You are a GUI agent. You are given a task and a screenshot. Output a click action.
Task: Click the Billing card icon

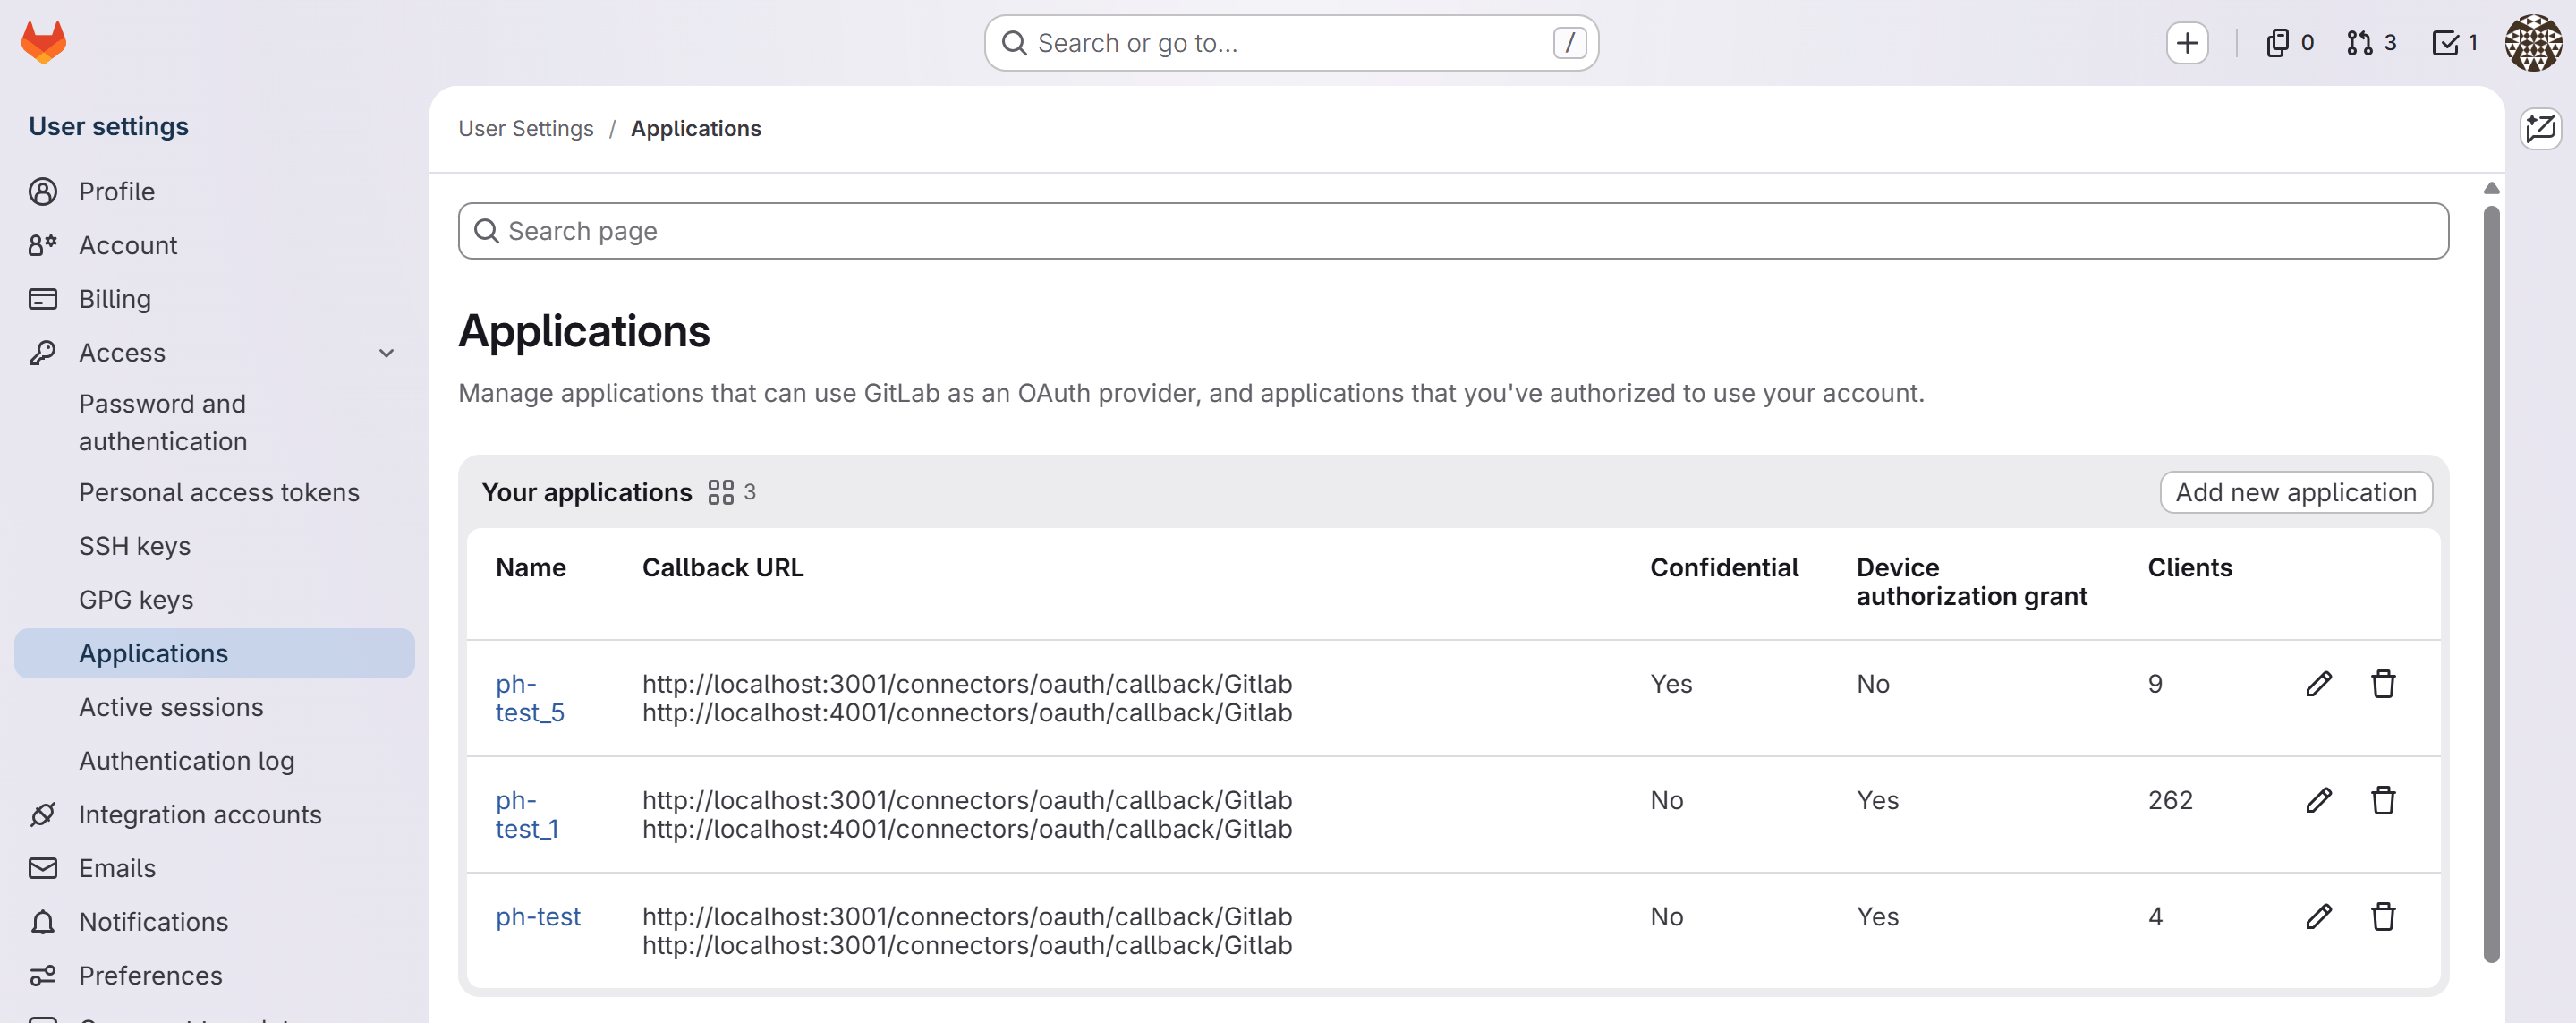43,299
